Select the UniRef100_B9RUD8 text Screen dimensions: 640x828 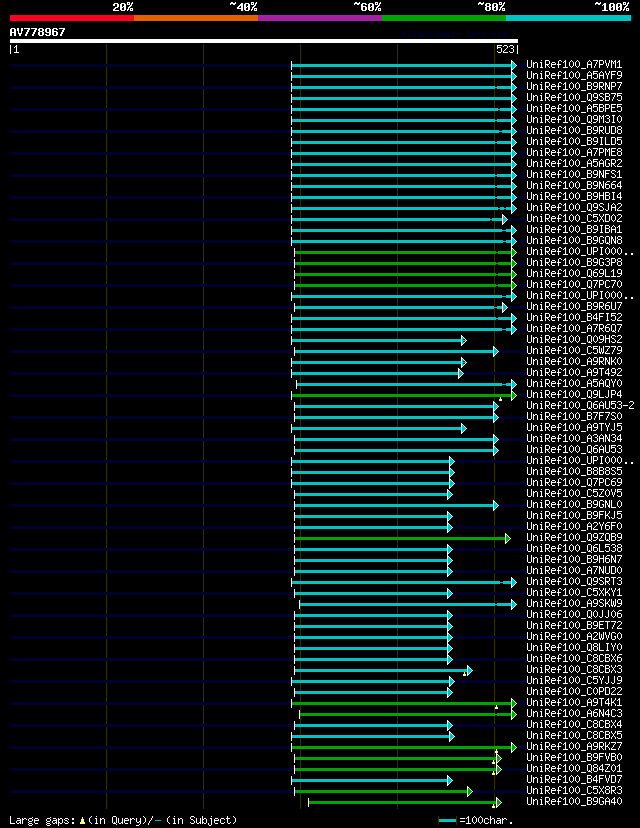tap(574, 130)
